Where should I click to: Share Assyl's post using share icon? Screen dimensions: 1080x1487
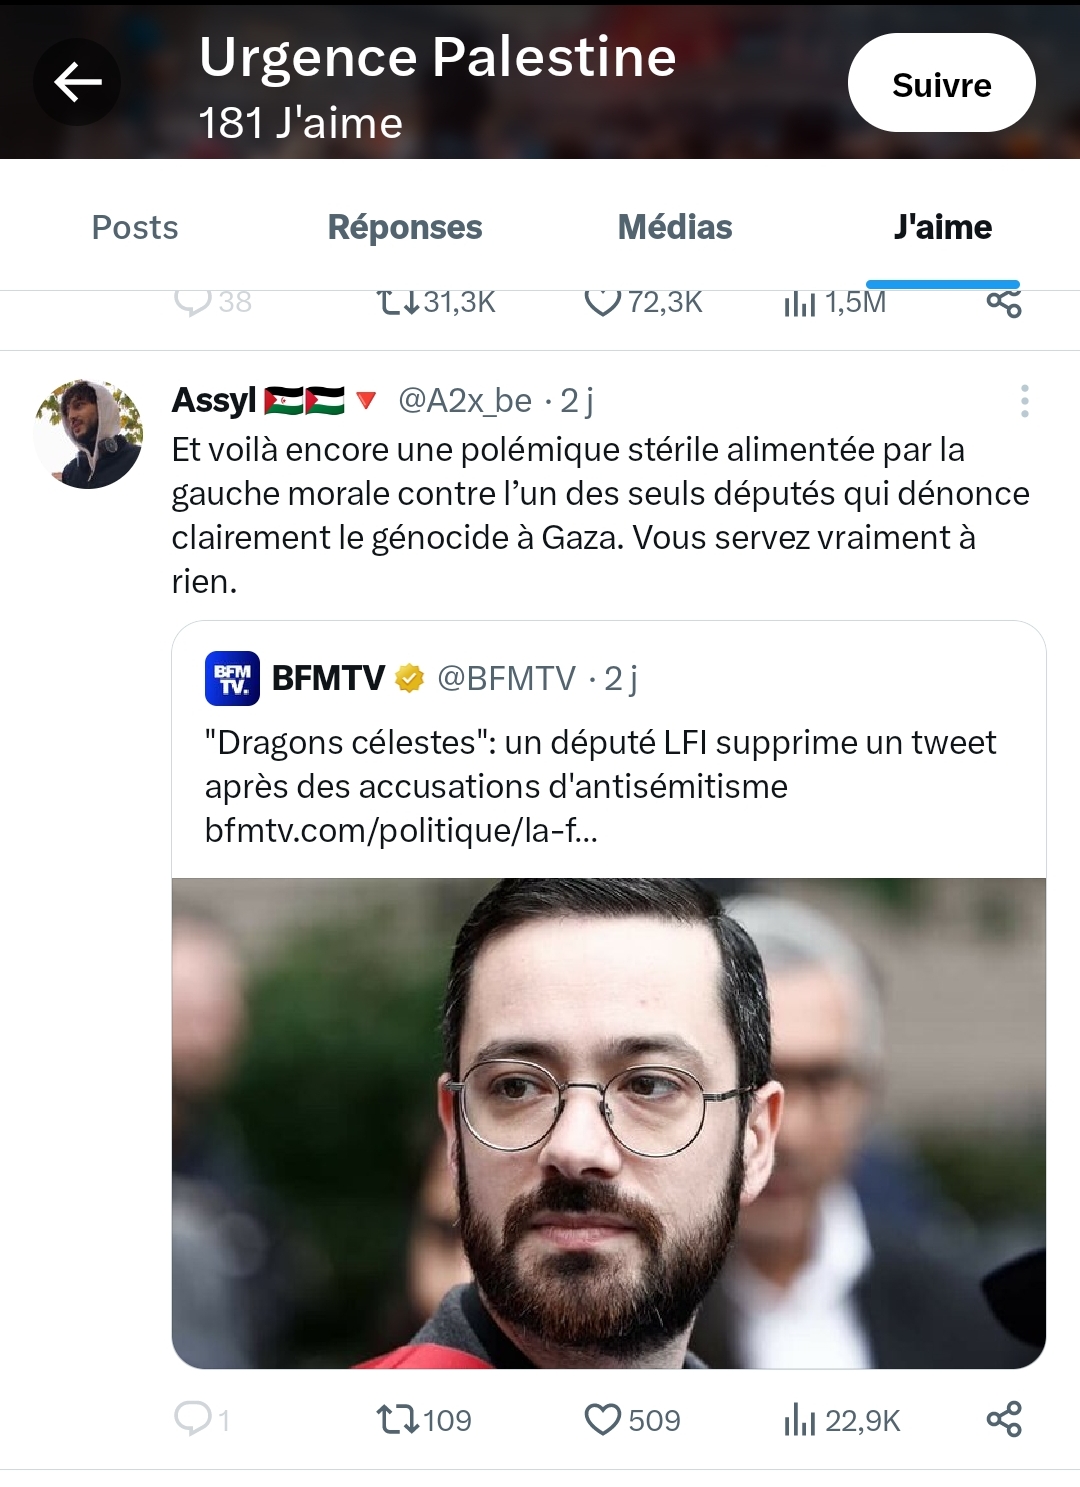[x=1004, y=1419]
